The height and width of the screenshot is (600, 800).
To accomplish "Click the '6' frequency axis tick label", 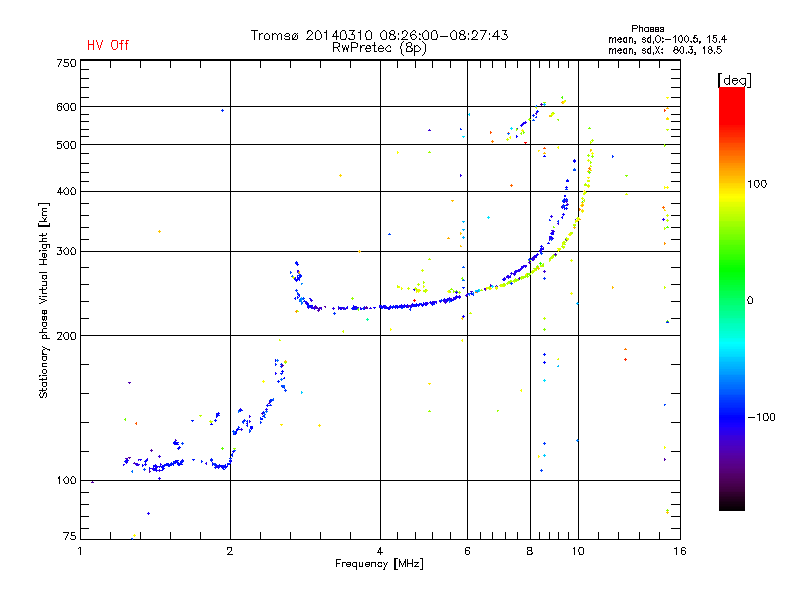I will pyautogui.click(x=467, y=551).
